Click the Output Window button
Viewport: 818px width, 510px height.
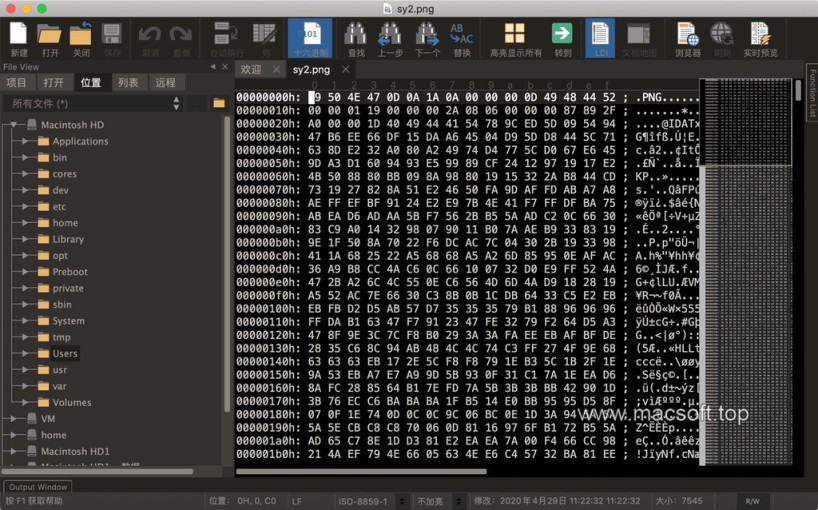click(37, 487)
